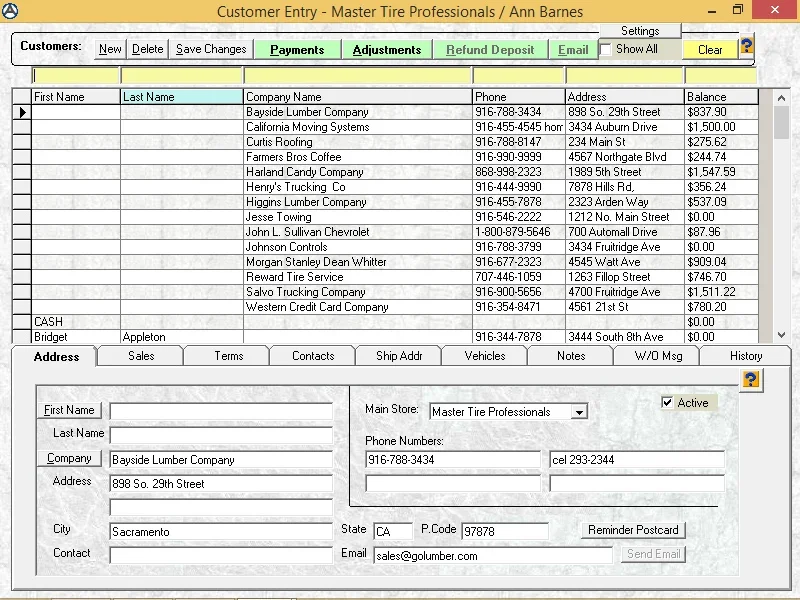Screen dimensions: 800x600
Task: Click the help icon above Active checkbox
Action: (749, 379)
